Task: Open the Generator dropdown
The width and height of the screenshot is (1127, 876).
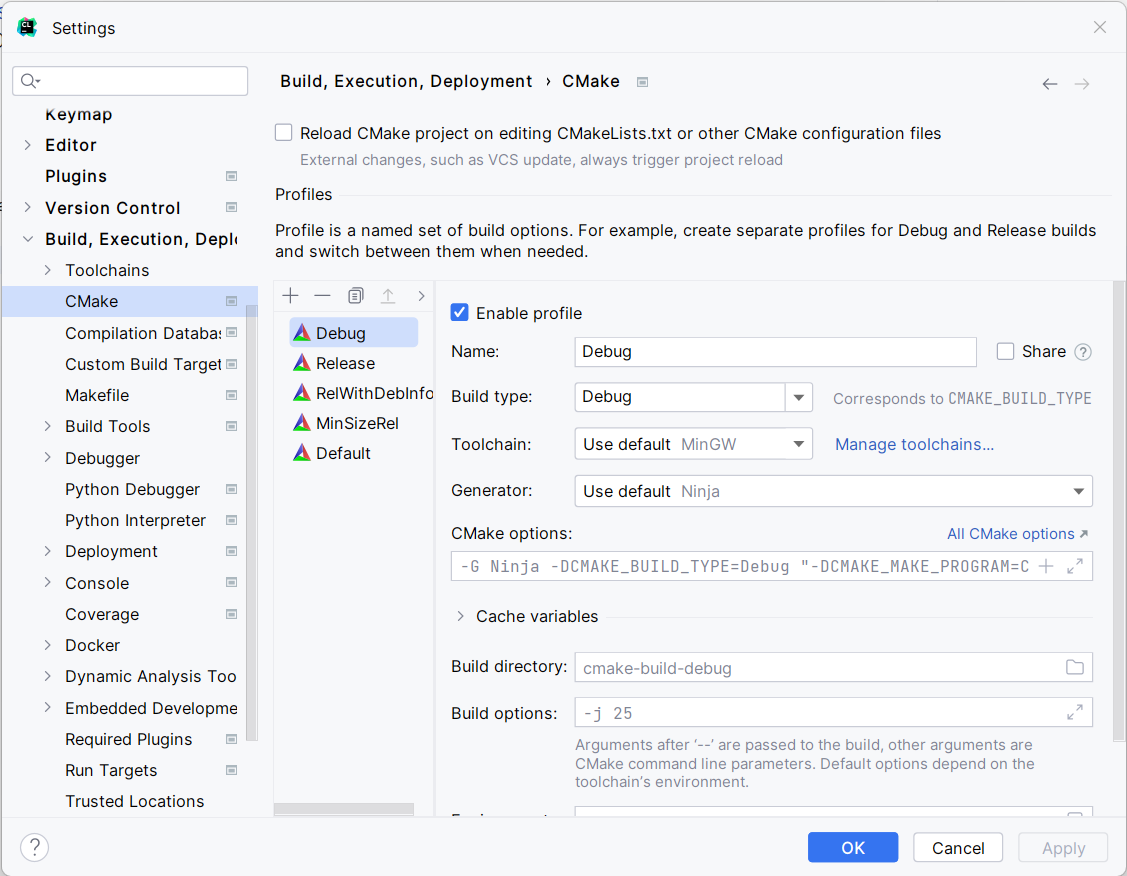Action: click(x=834, y=492)
